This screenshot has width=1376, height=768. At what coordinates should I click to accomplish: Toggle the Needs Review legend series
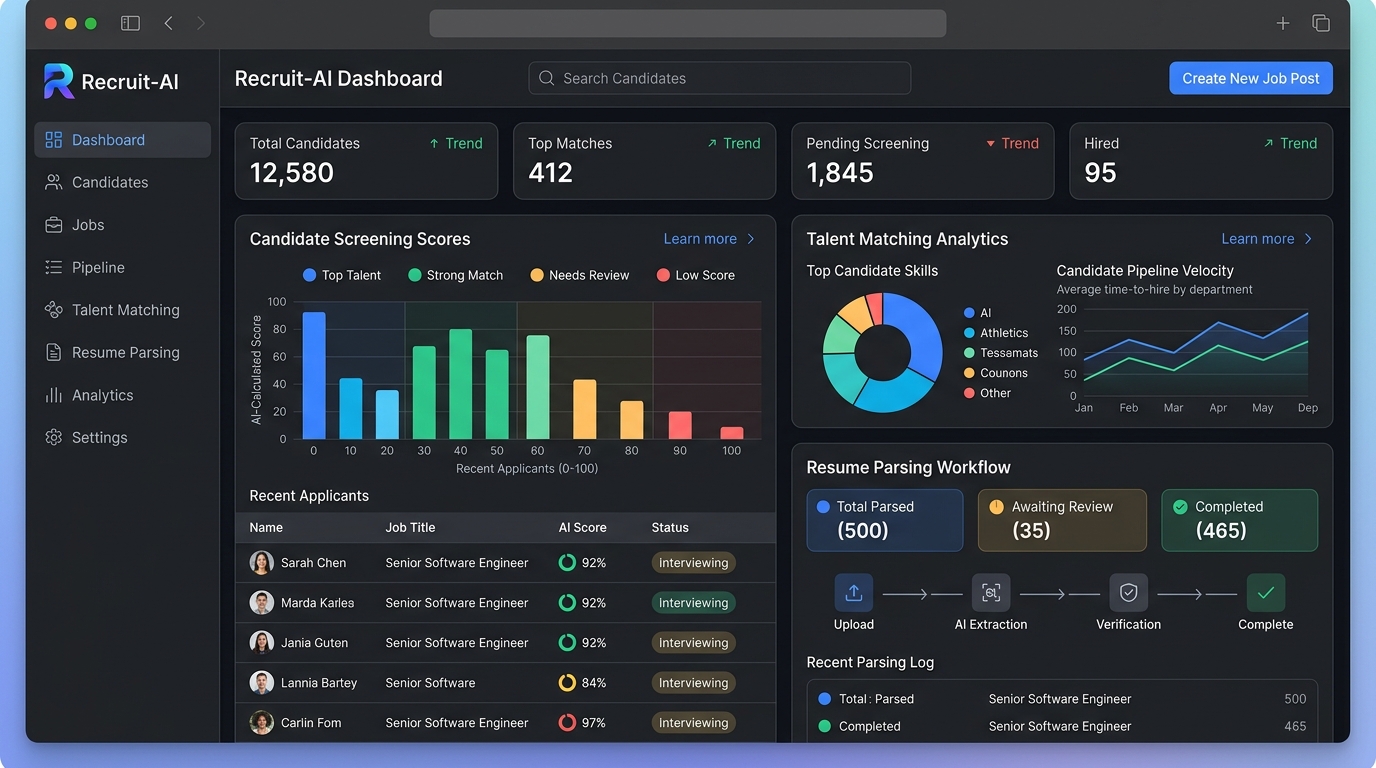579,275
